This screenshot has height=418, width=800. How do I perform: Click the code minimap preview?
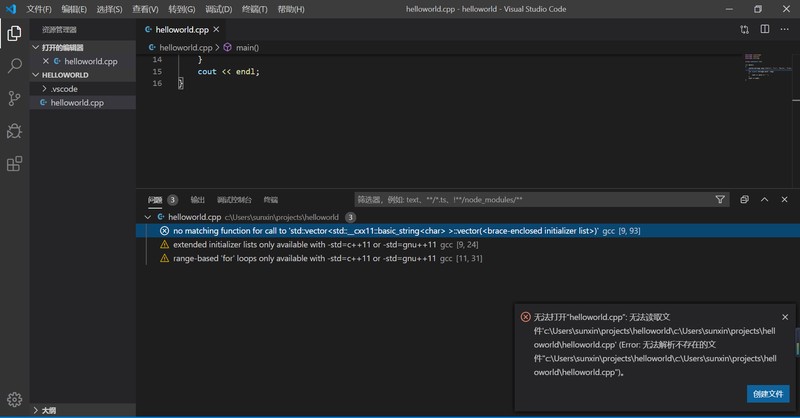click(x=767, y=66)
